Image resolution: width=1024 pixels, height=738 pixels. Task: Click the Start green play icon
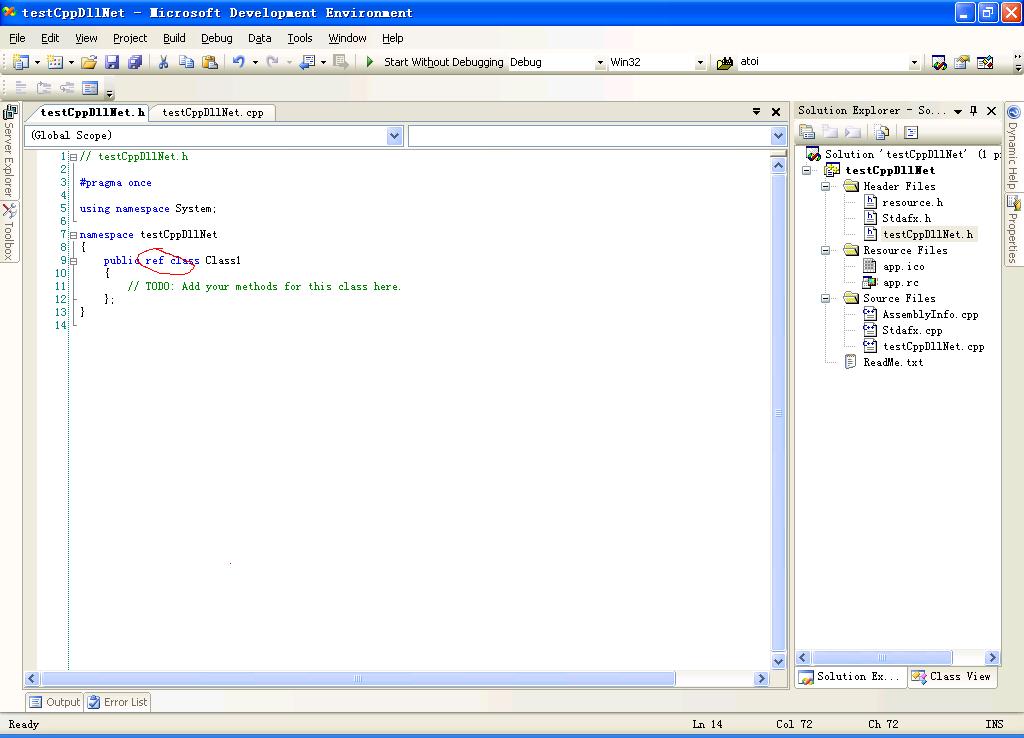[x=370, y=62]
